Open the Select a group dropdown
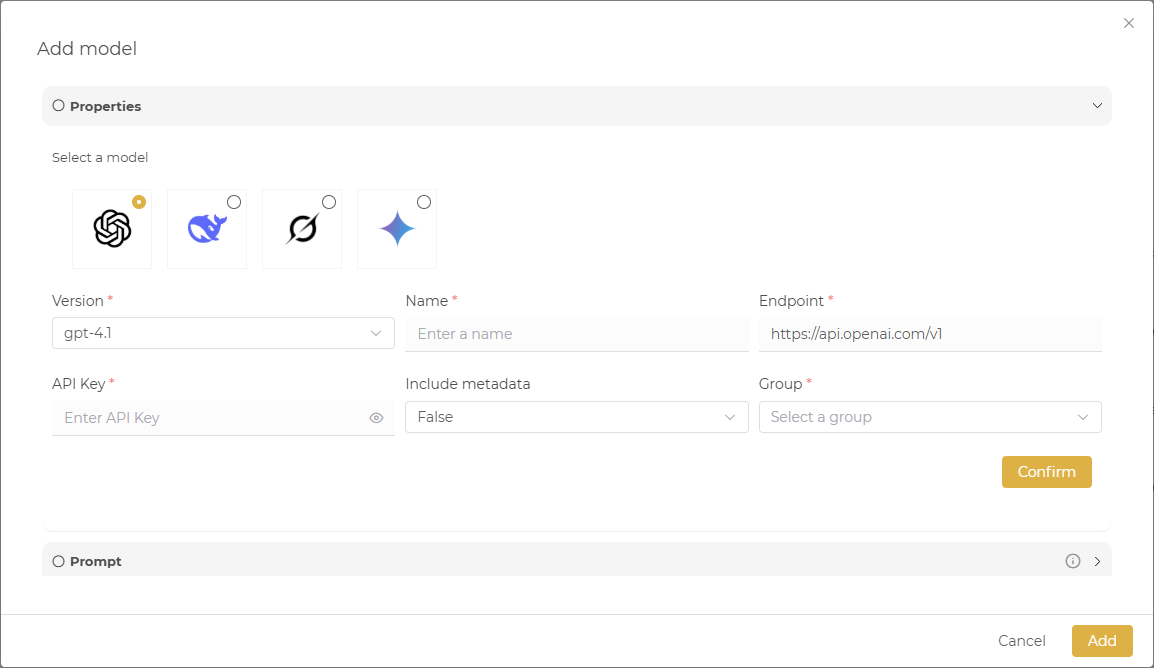The height and width of the screenshot is (668, 1154). pyautogui.click(x=930, y=417)
